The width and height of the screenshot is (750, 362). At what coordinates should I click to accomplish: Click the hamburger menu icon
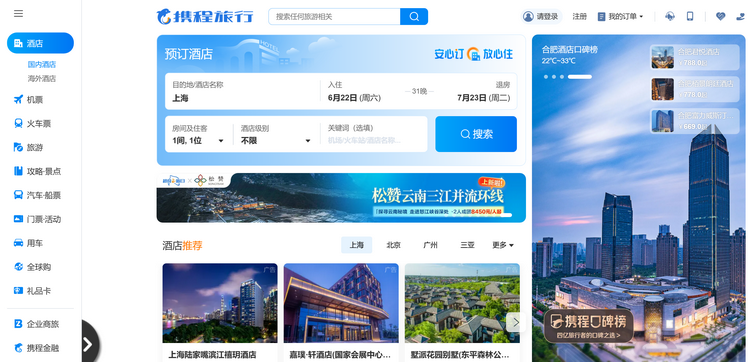pyautogui.click(x=18, y=13)
